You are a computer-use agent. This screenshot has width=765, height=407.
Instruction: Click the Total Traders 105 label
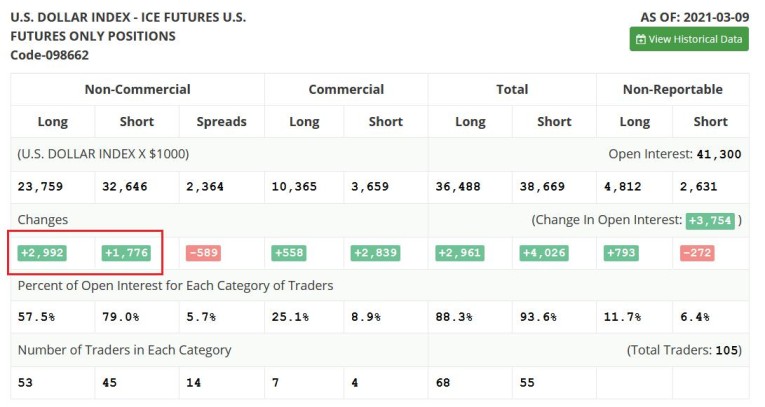pos(684,350)
